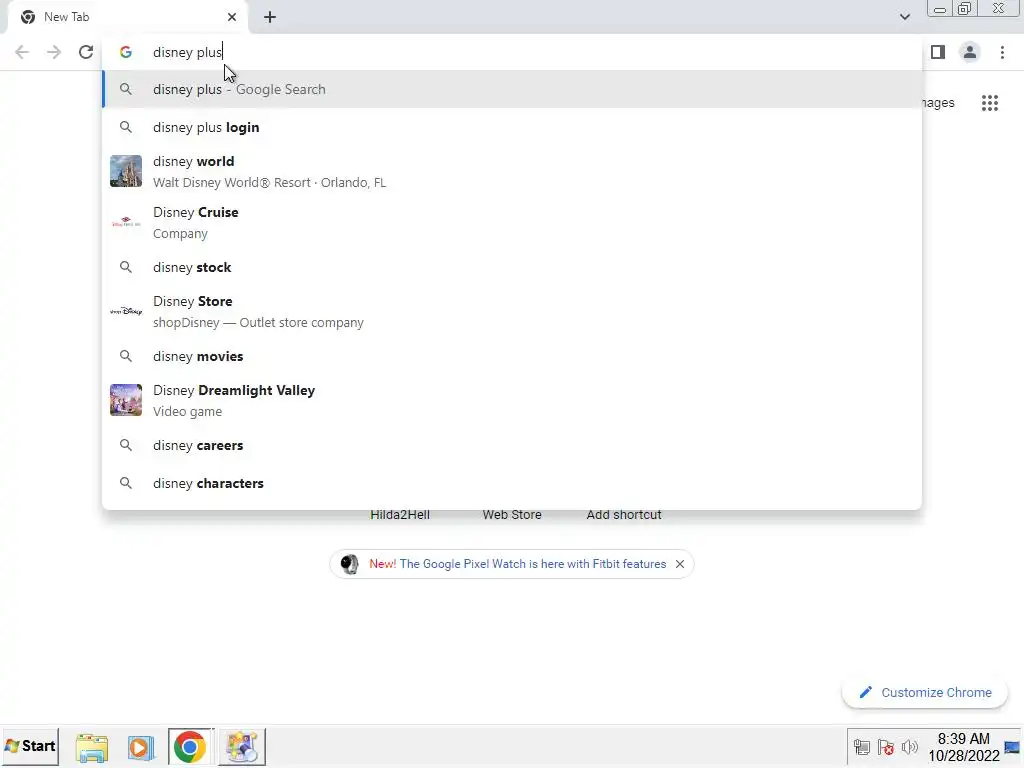Open the Google Pixel Watch promo link

tap(517, 564)
